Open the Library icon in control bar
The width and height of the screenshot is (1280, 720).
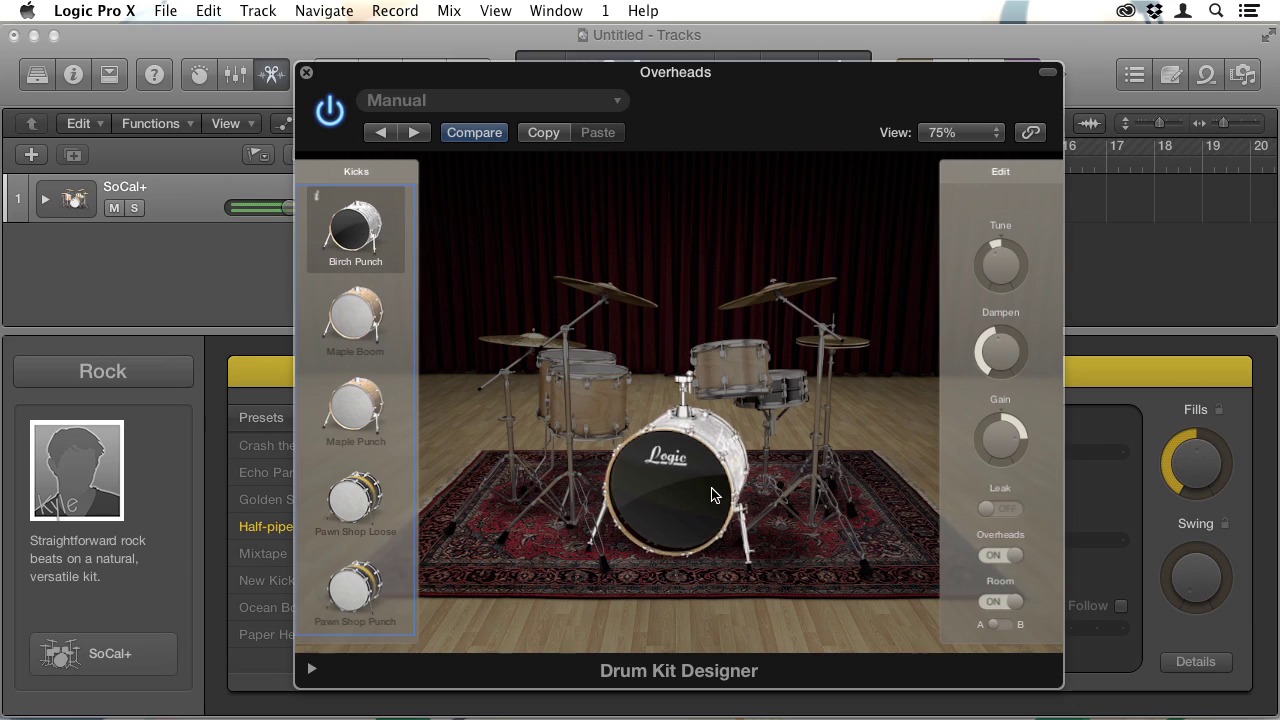(37, 74)
